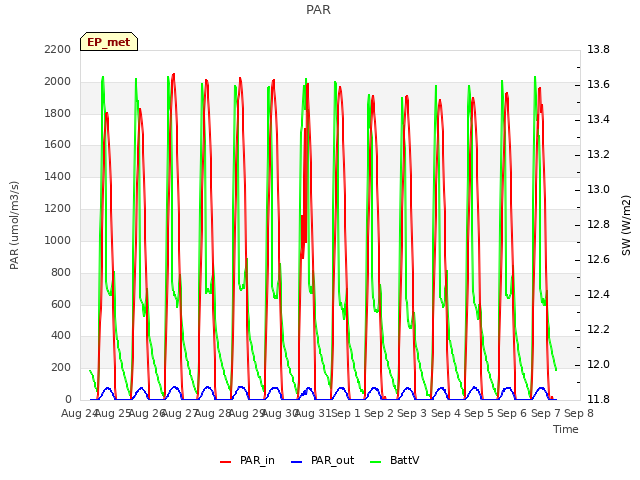
Task: Click the 11.8 right axis value
Action: click(x=598, y=399)
